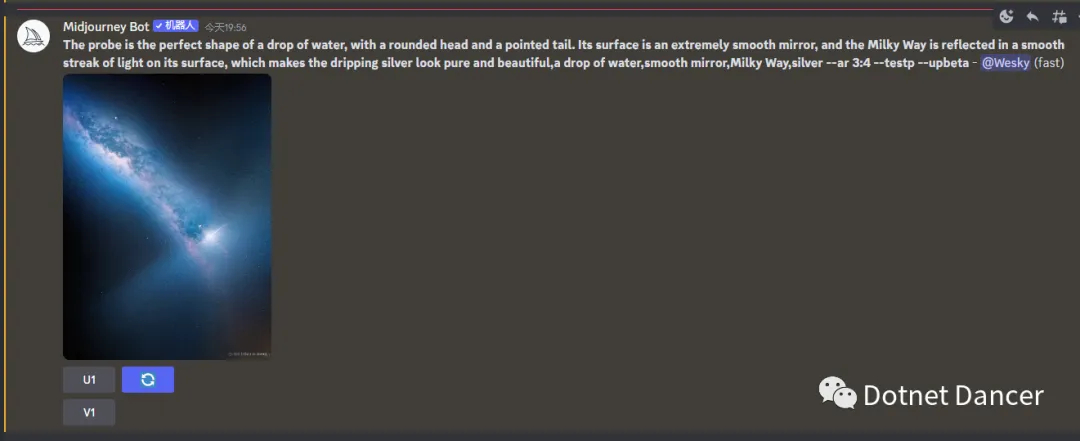Click the WeChat logo in the watermark
Viewport: 1080px width, 441px height.
point(838,393)
